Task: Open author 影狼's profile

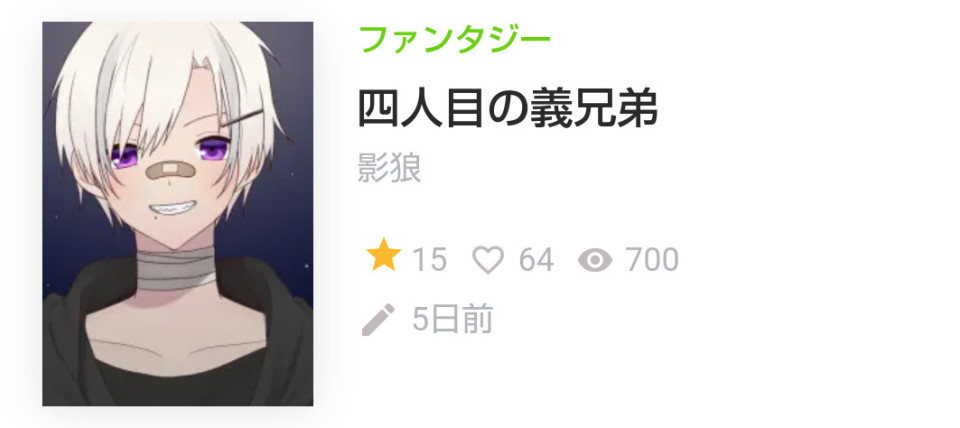Action: 389,168
